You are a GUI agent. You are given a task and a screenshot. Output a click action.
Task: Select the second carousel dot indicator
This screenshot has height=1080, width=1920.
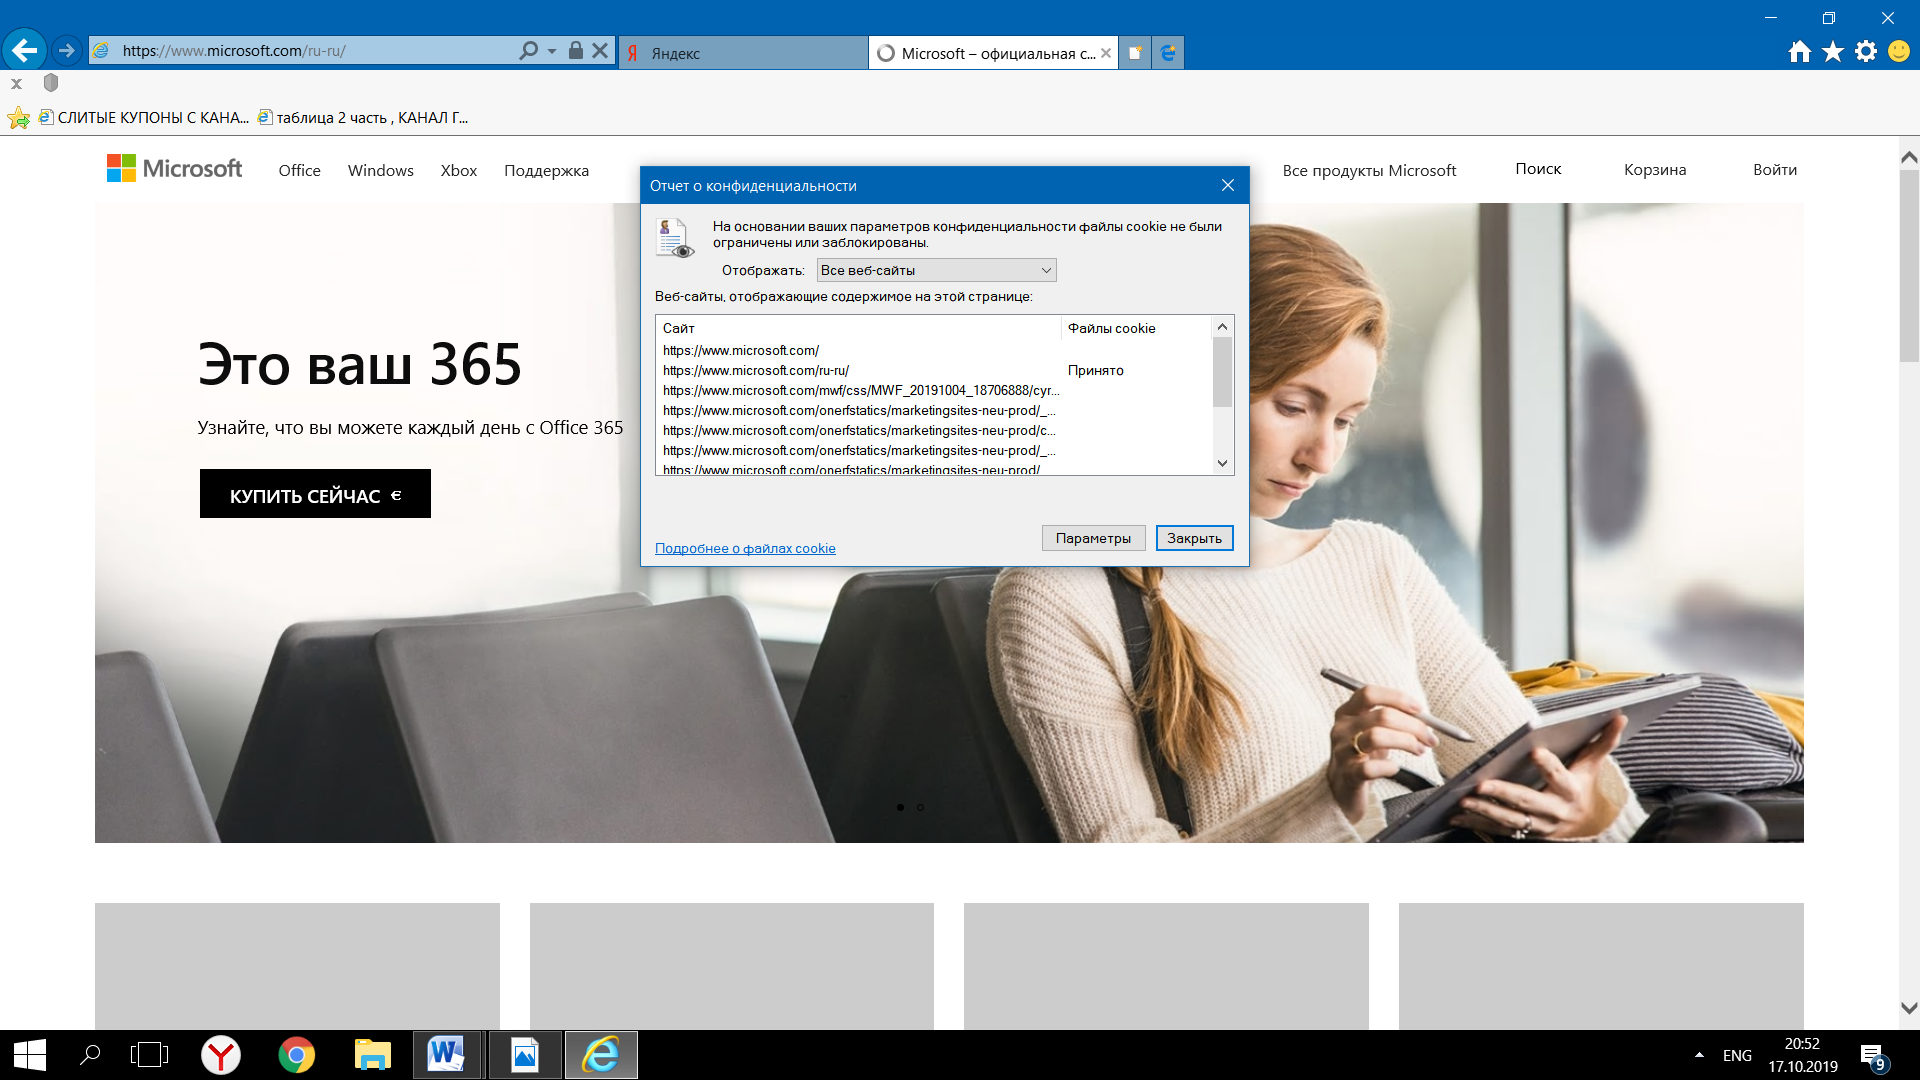(920, 807)
